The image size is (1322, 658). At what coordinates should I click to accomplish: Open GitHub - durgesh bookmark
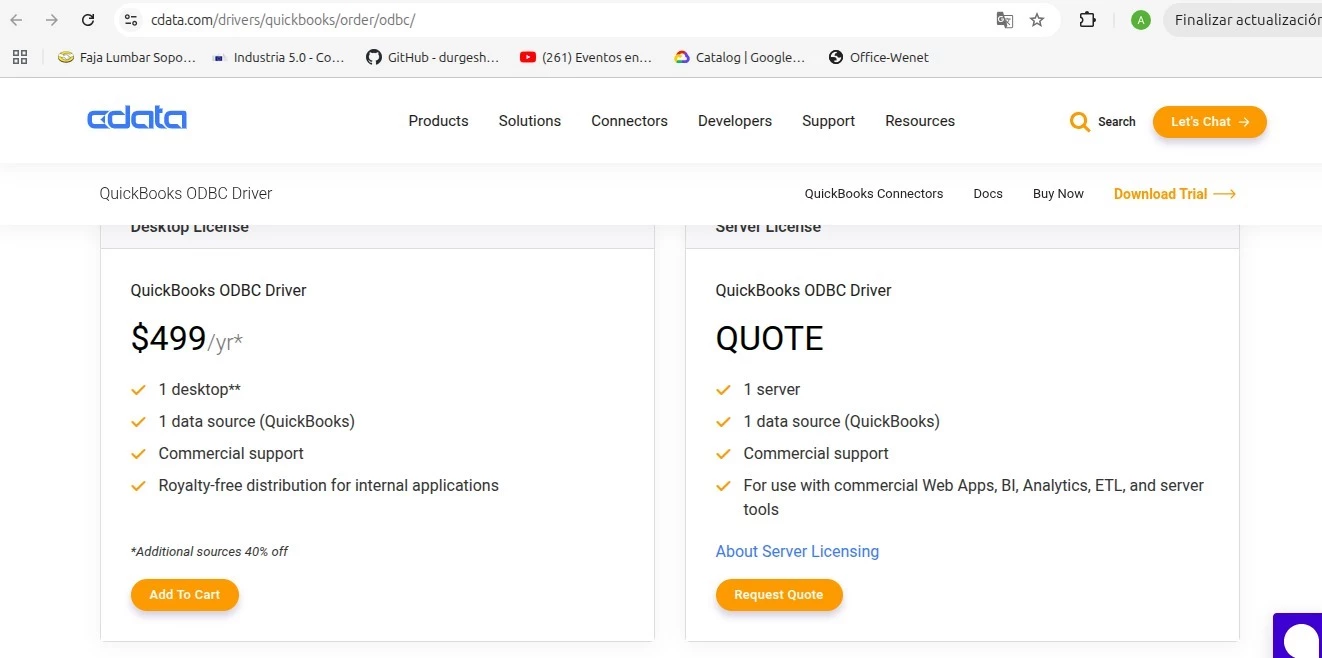[x=432, y=57]
